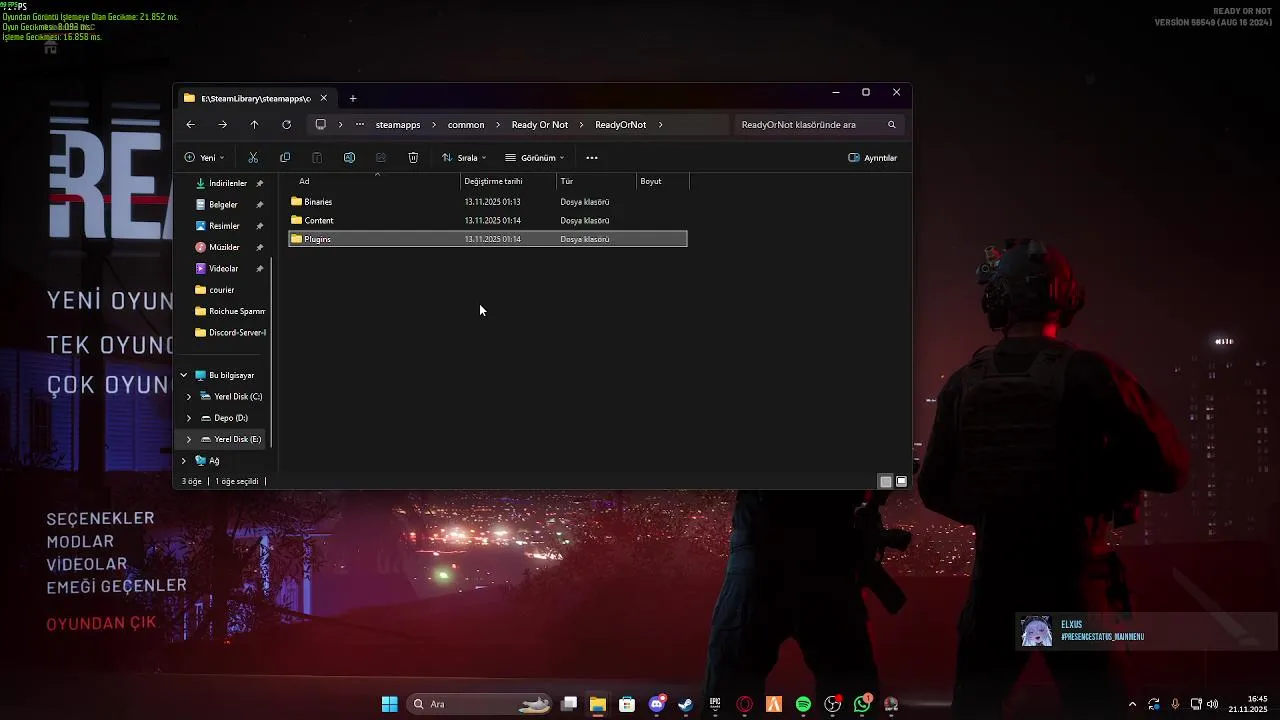Open the courier folder in sidebar
Image resolution: width=1280 pixels, height=720 pixels.
[x=221, y=290]
